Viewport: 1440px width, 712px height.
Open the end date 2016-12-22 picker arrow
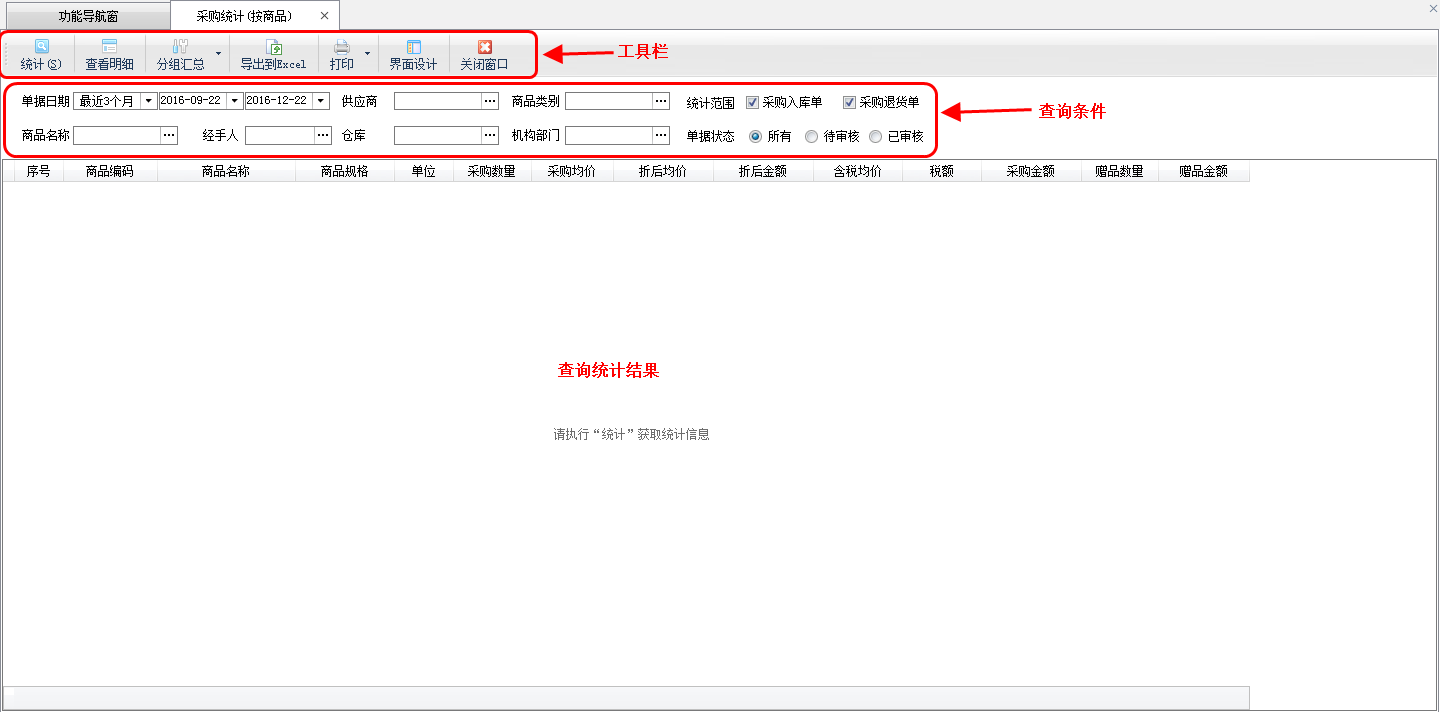[321, 101]
